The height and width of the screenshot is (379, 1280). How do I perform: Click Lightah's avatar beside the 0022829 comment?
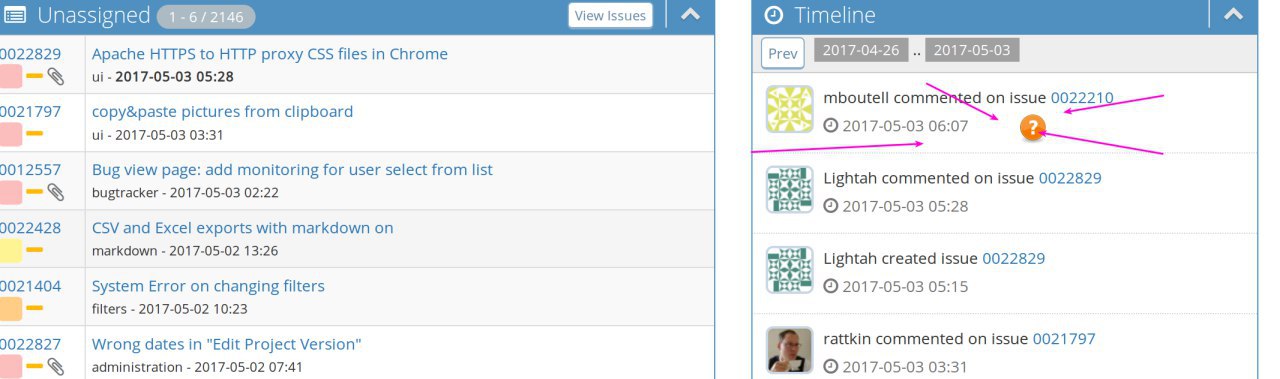[790, 190]
